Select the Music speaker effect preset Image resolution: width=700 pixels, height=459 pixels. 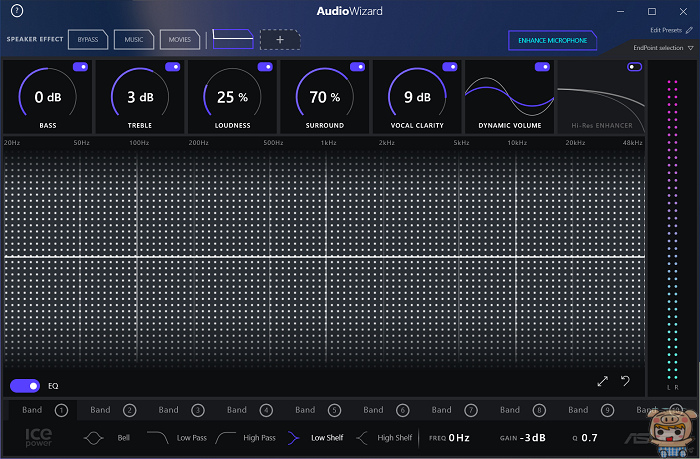pyautogui.click(x=134, y=40)
